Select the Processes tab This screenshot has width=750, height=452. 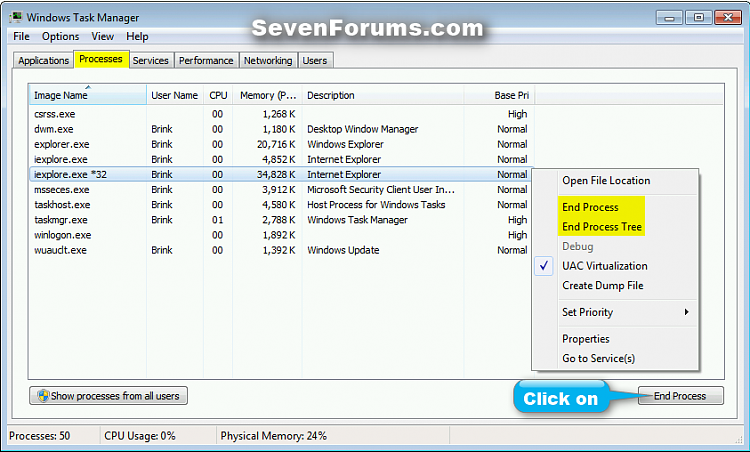[101, 59]
